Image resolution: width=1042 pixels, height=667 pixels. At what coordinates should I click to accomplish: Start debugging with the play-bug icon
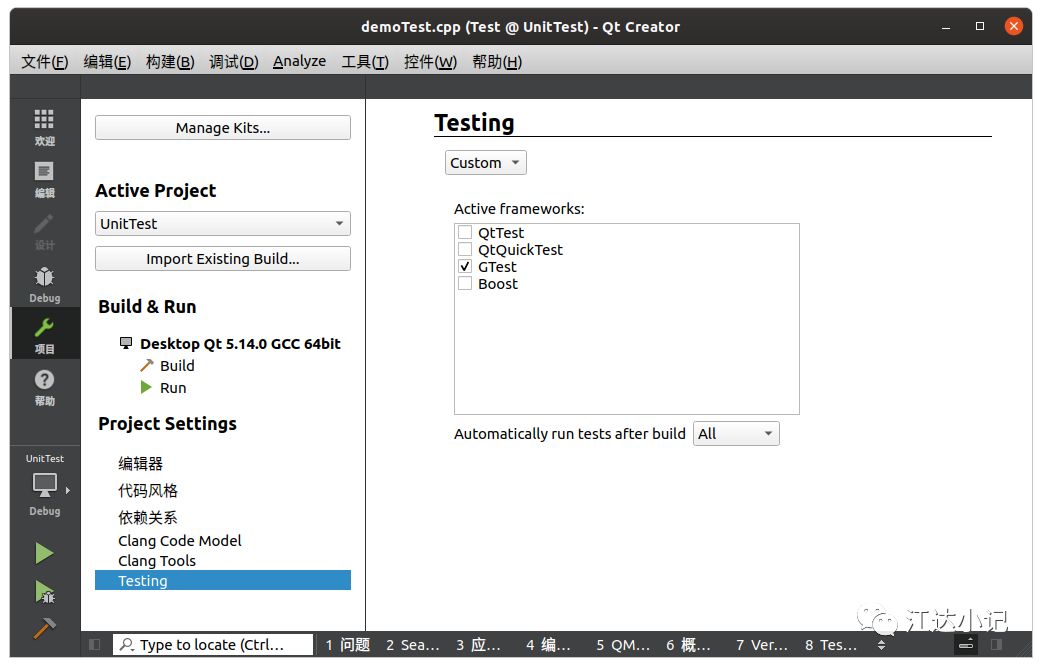click(x=45, y=591)
